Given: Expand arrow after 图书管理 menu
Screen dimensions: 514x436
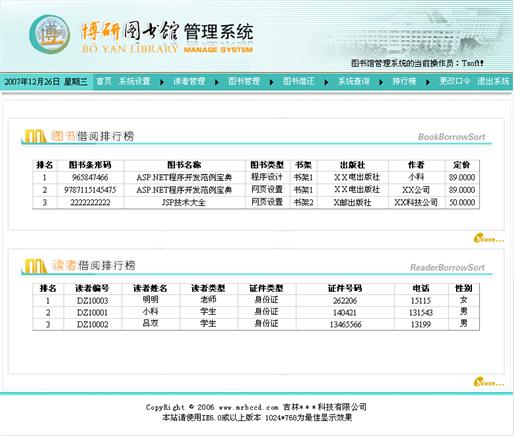Looking at the screenshot, I should tap(272, 82).
